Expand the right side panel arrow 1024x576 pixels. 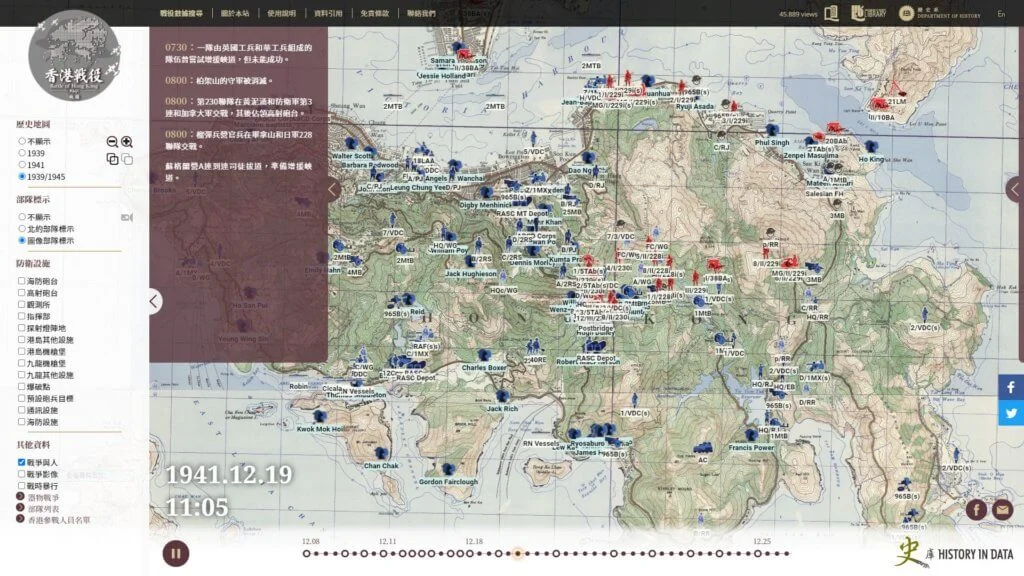point(1015,189)
